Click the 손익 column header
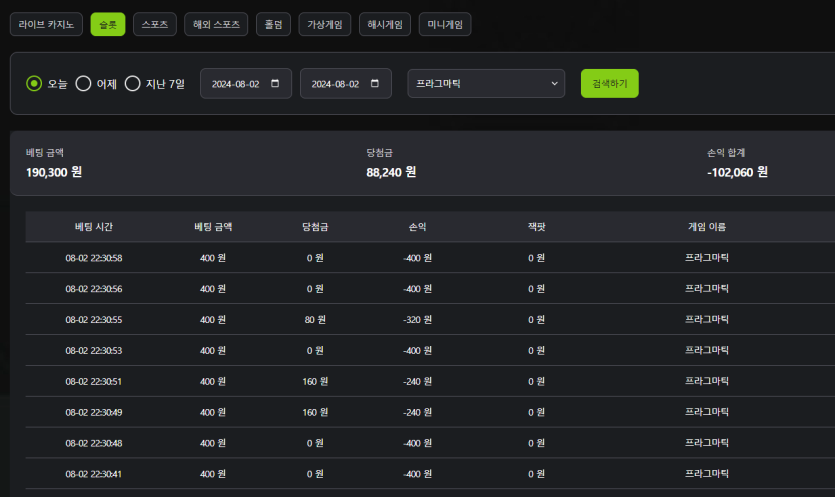The image size is (835, 497). click(417, 227)
